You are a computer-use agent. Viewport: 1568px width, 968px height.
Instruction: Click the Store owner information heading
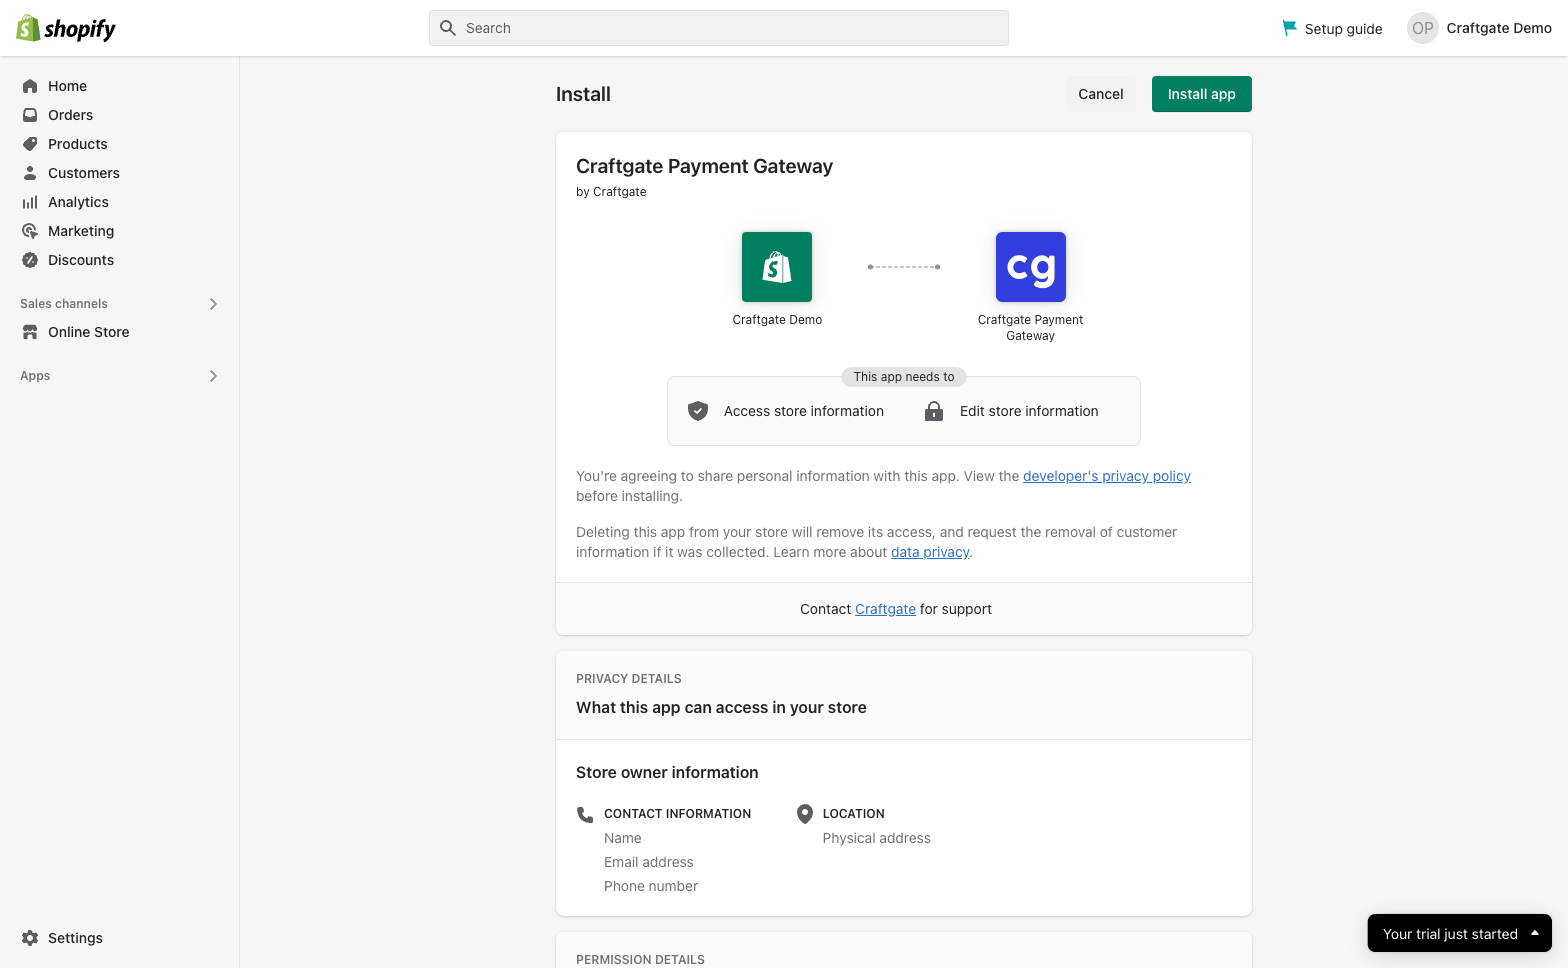point(667,772)
